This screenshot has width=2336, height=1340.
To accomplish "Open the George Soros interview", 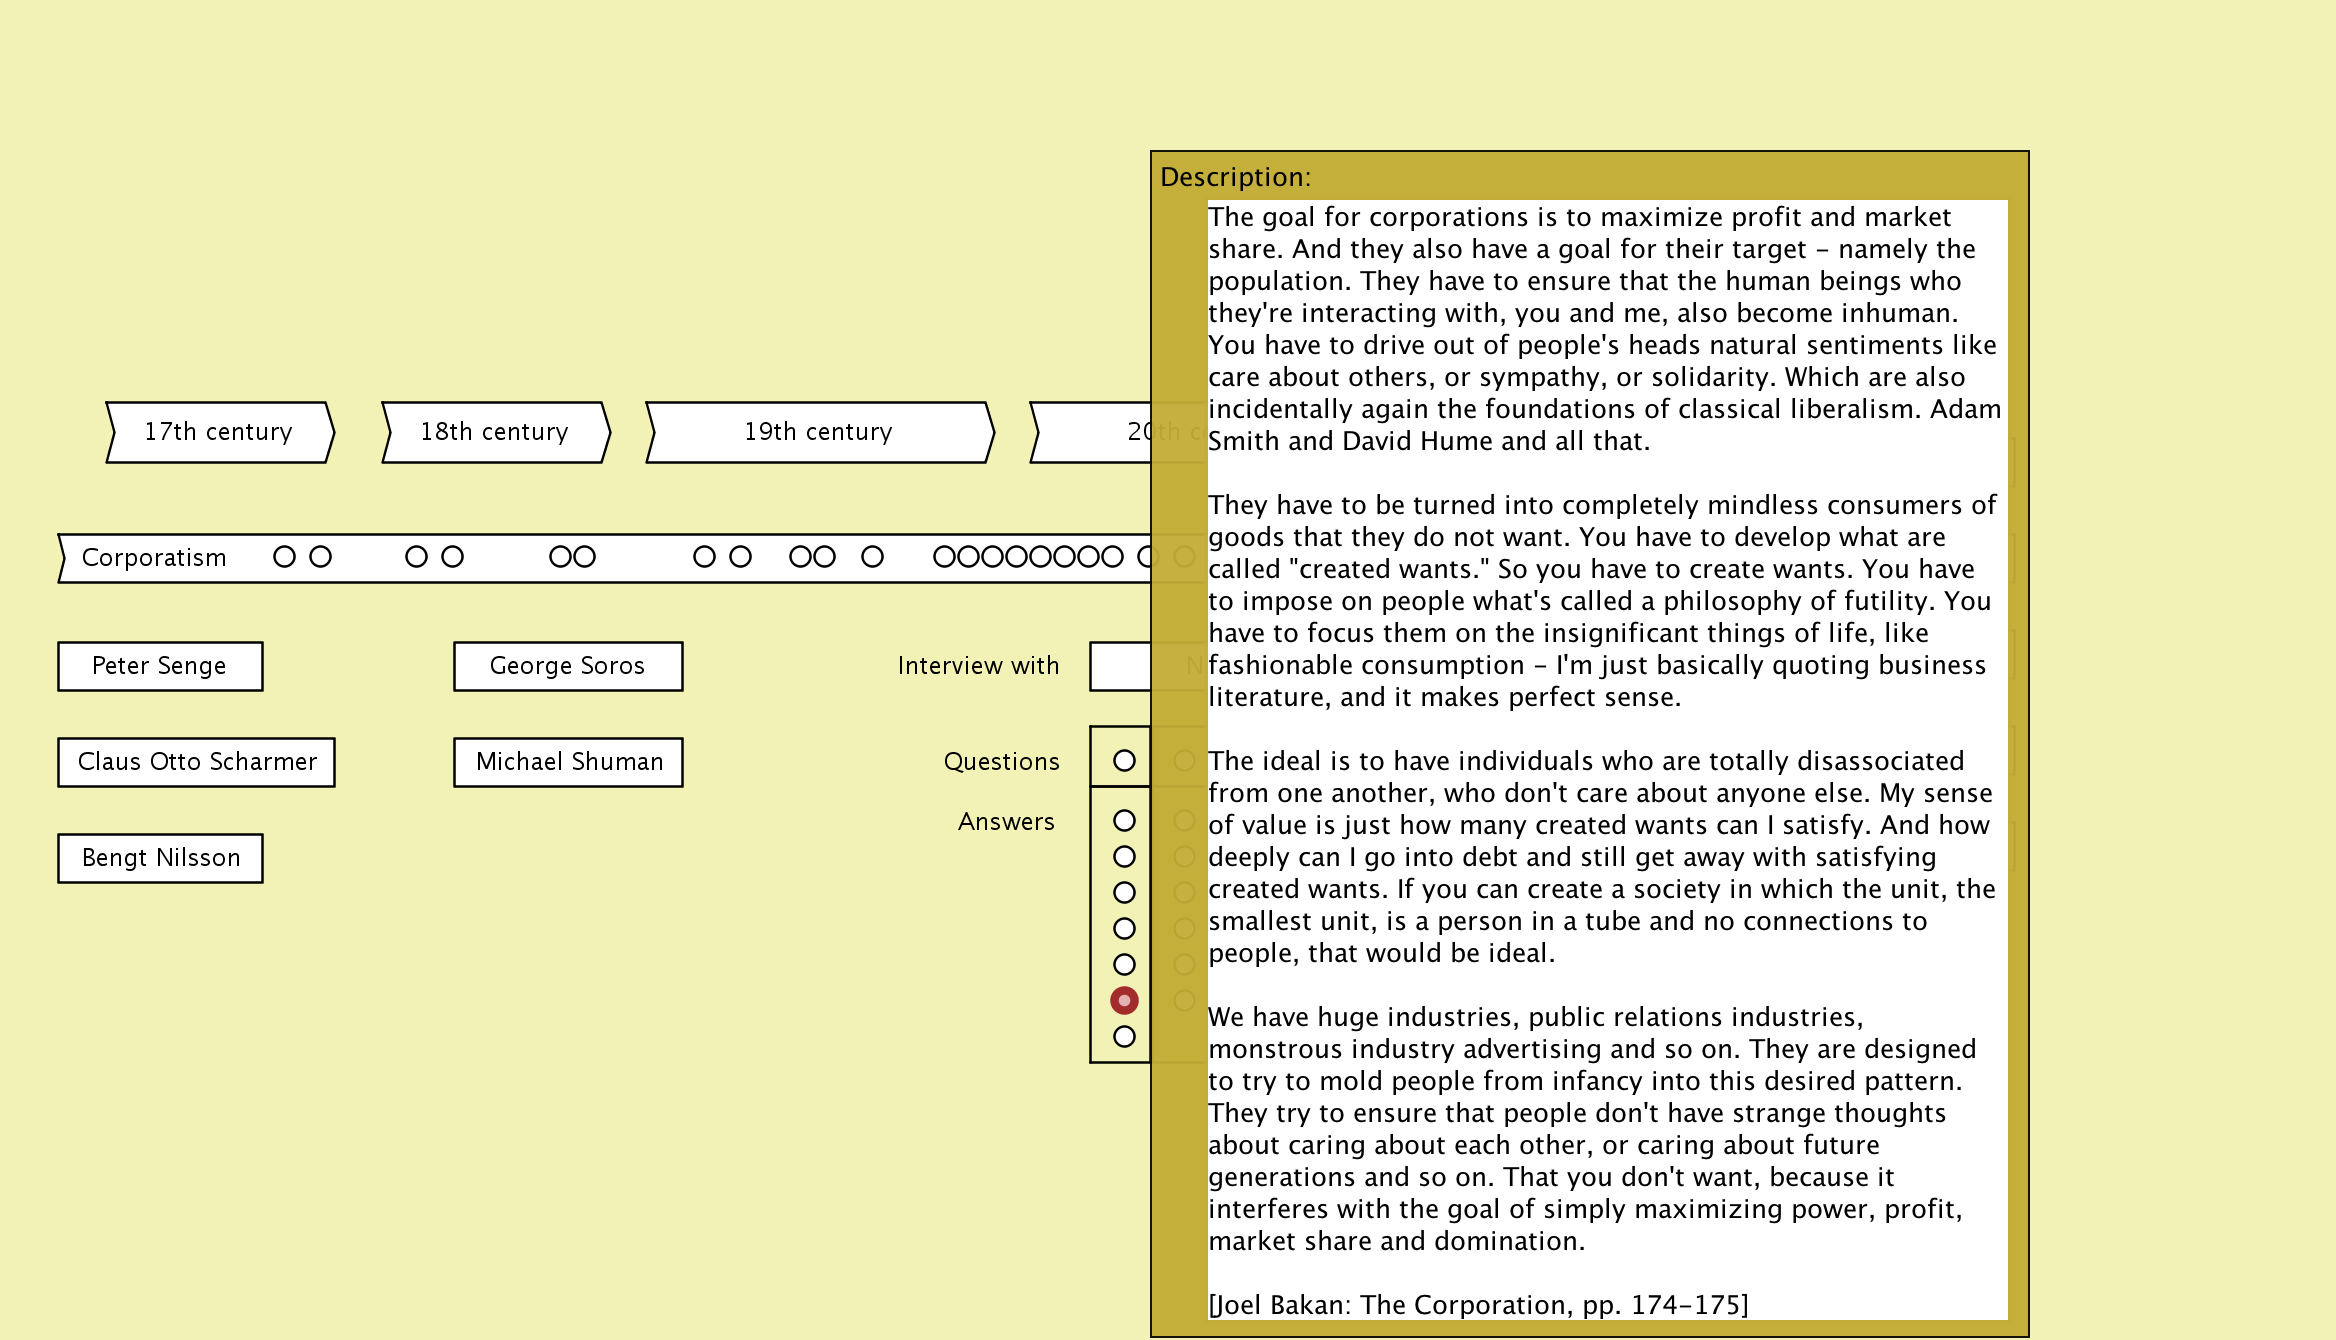I will [568, 666].
